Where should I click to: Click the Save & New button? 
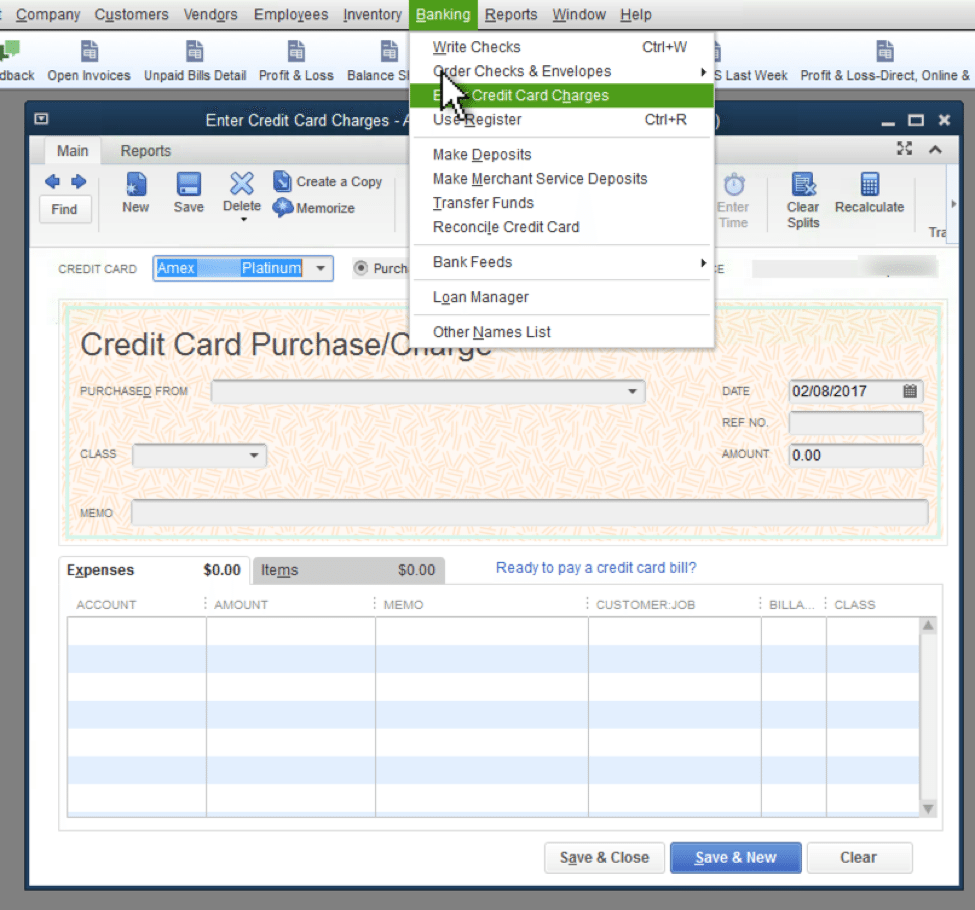click(735, 857)
